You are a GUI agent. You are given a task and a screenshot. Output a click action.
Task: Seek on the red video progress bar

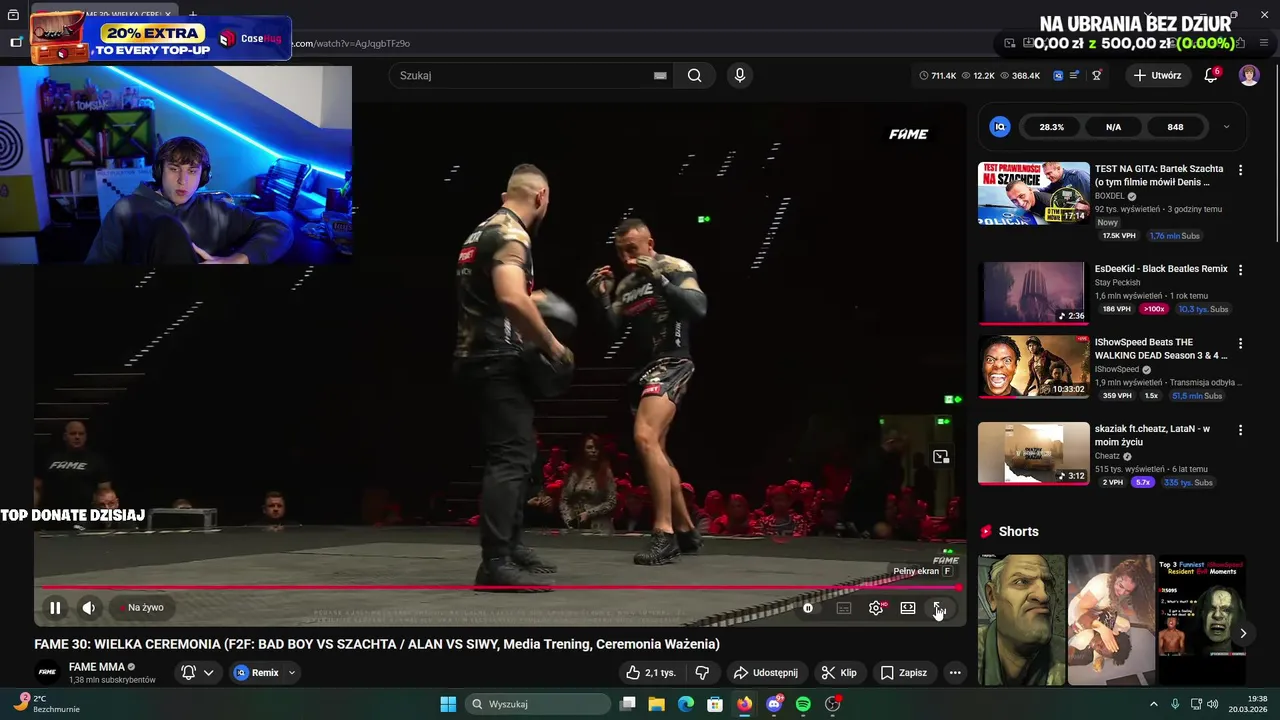498,587
